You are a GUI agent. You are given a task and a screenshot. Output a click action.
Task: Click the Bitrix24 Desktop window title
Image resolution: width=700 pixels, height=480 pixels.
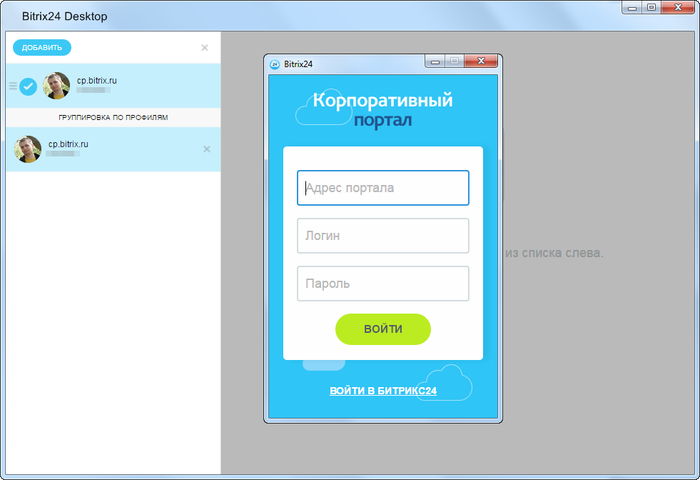[65, 17]
